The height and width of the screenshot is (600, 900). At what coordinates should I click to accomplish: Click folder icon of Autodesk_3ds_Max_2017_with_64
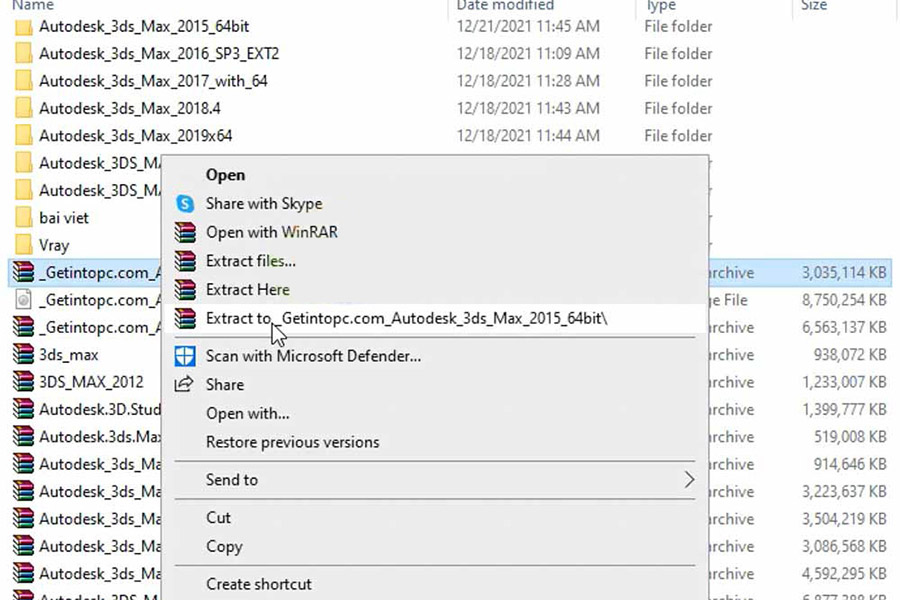coord(23,82)
